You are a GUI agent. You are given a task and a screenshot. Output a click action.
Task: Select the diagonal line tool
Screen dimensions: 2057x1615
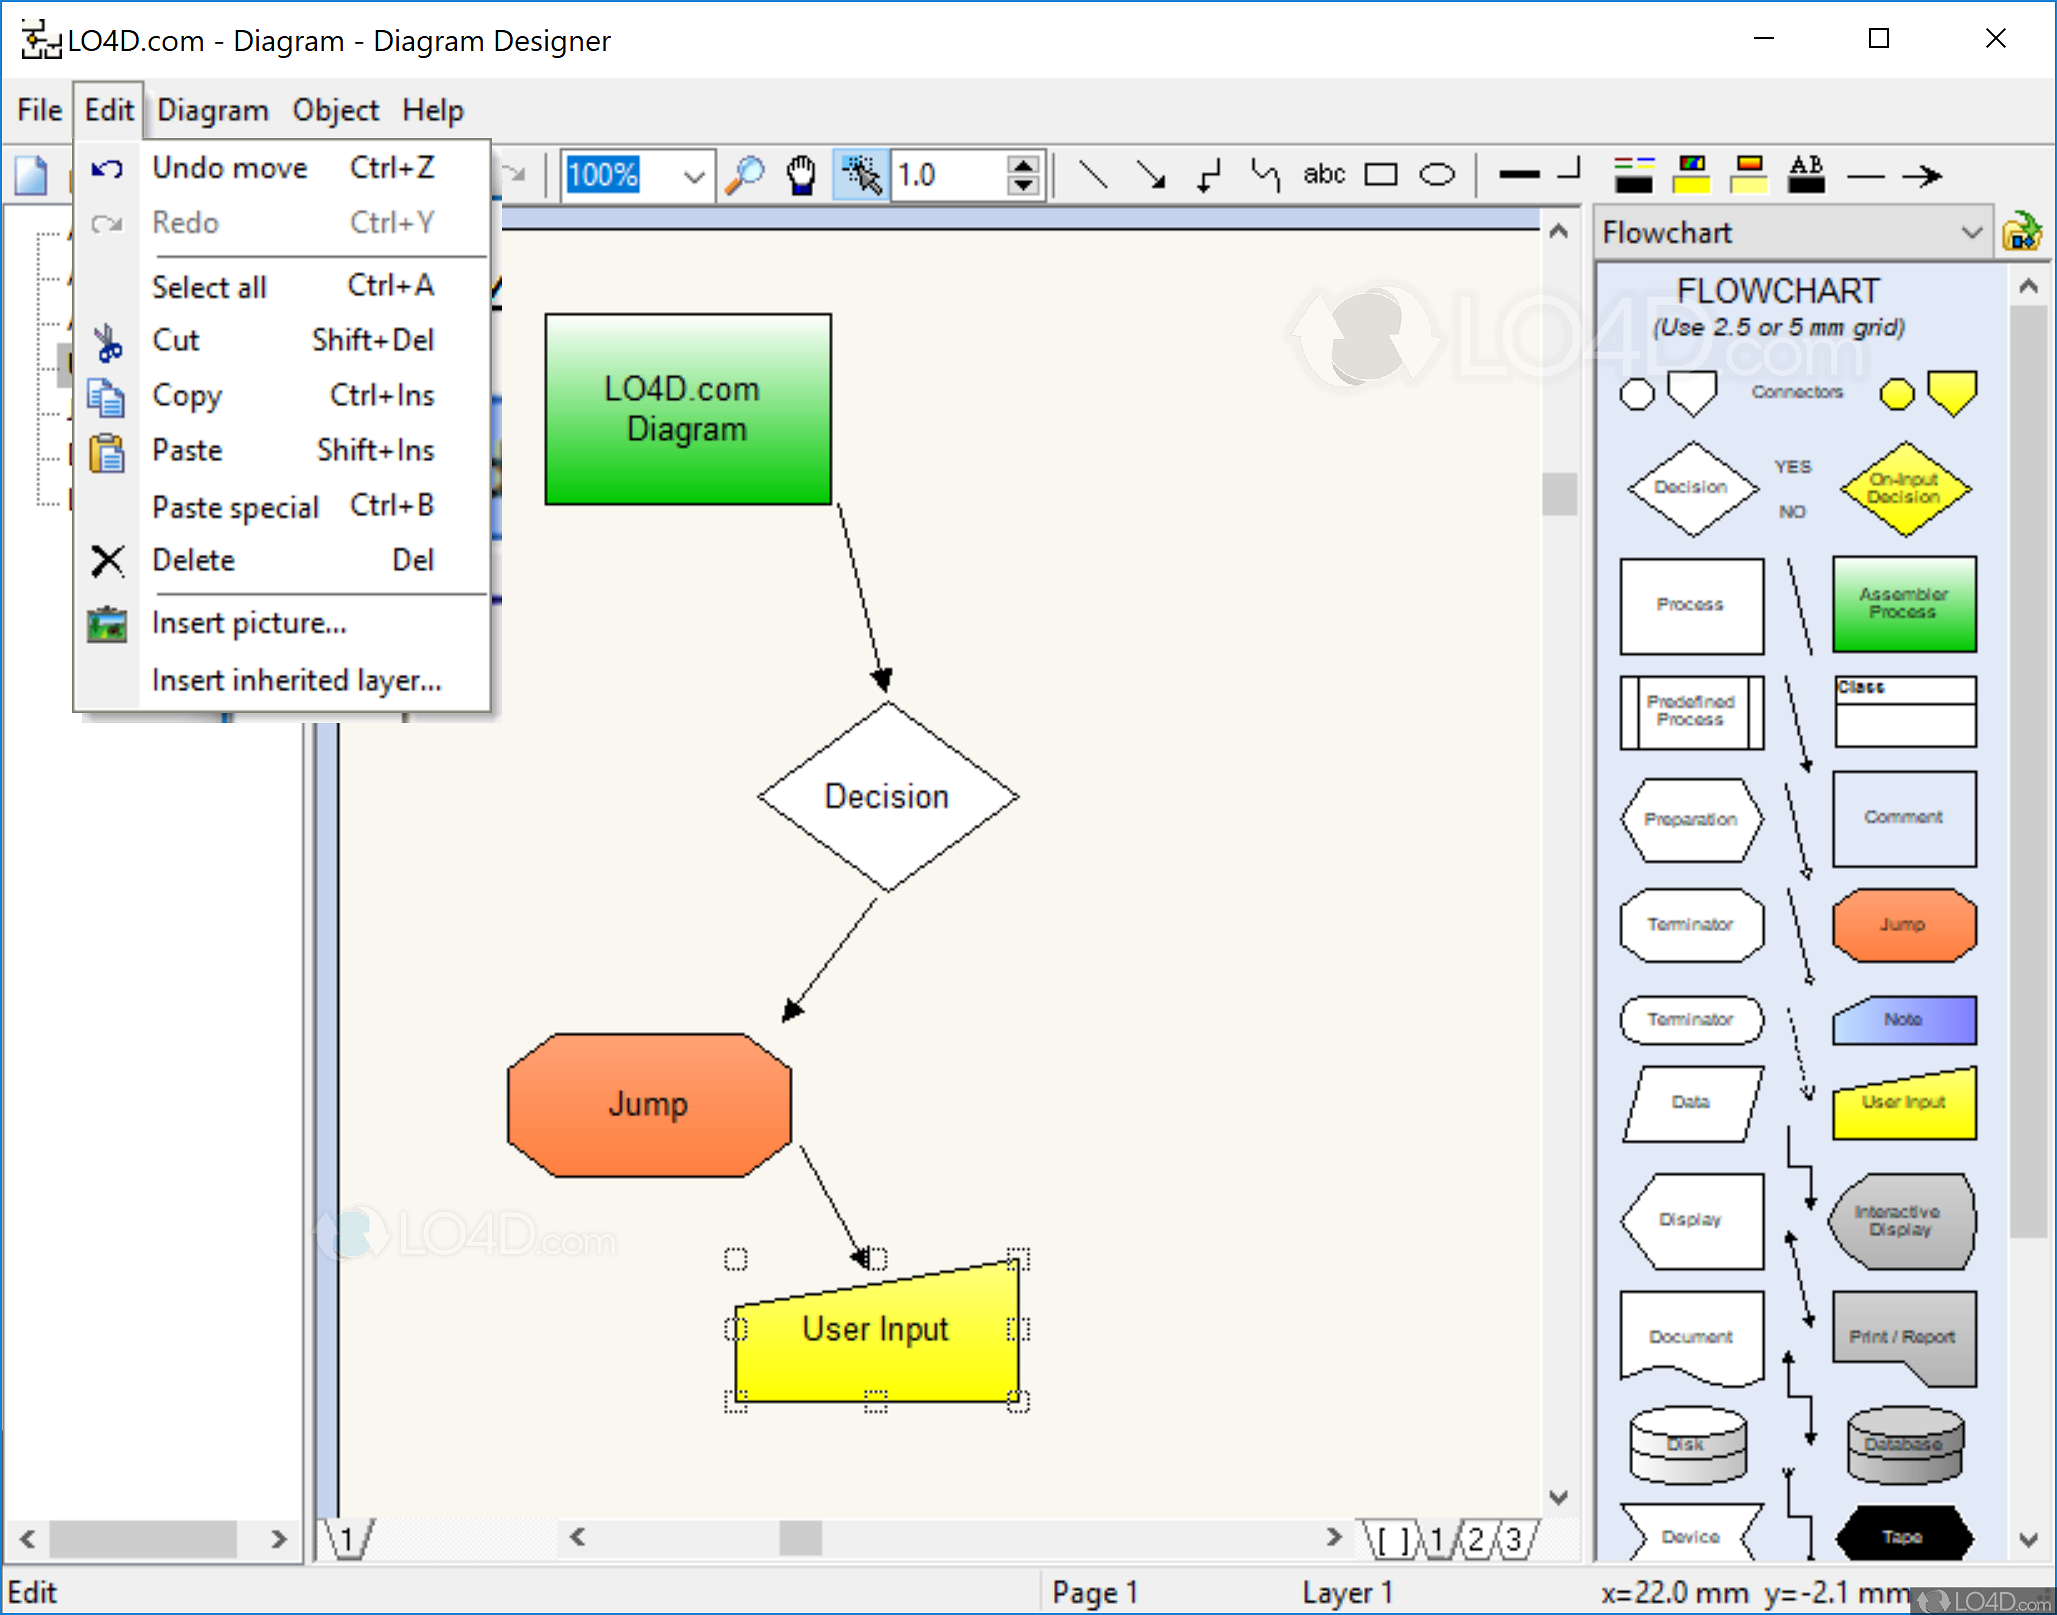1093,175
